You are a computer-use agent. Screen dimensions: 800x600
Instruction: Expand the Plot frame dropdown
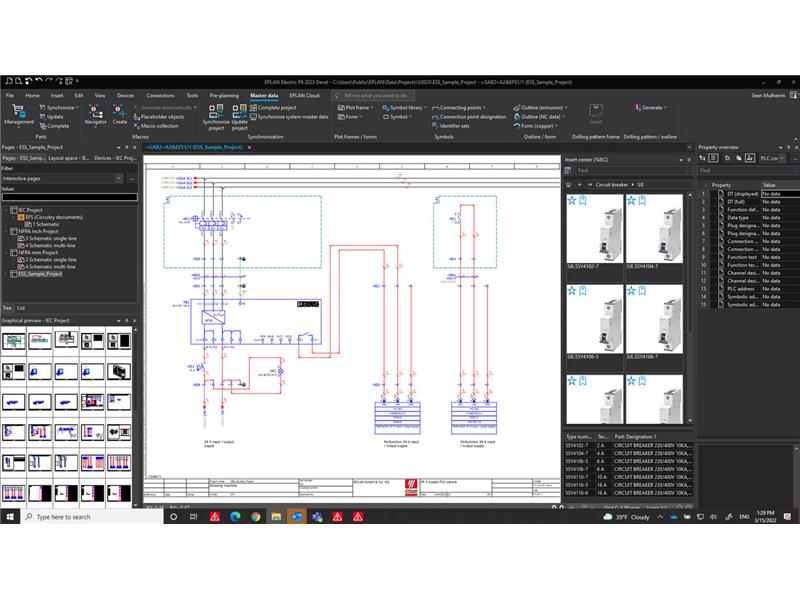[371, 108]
